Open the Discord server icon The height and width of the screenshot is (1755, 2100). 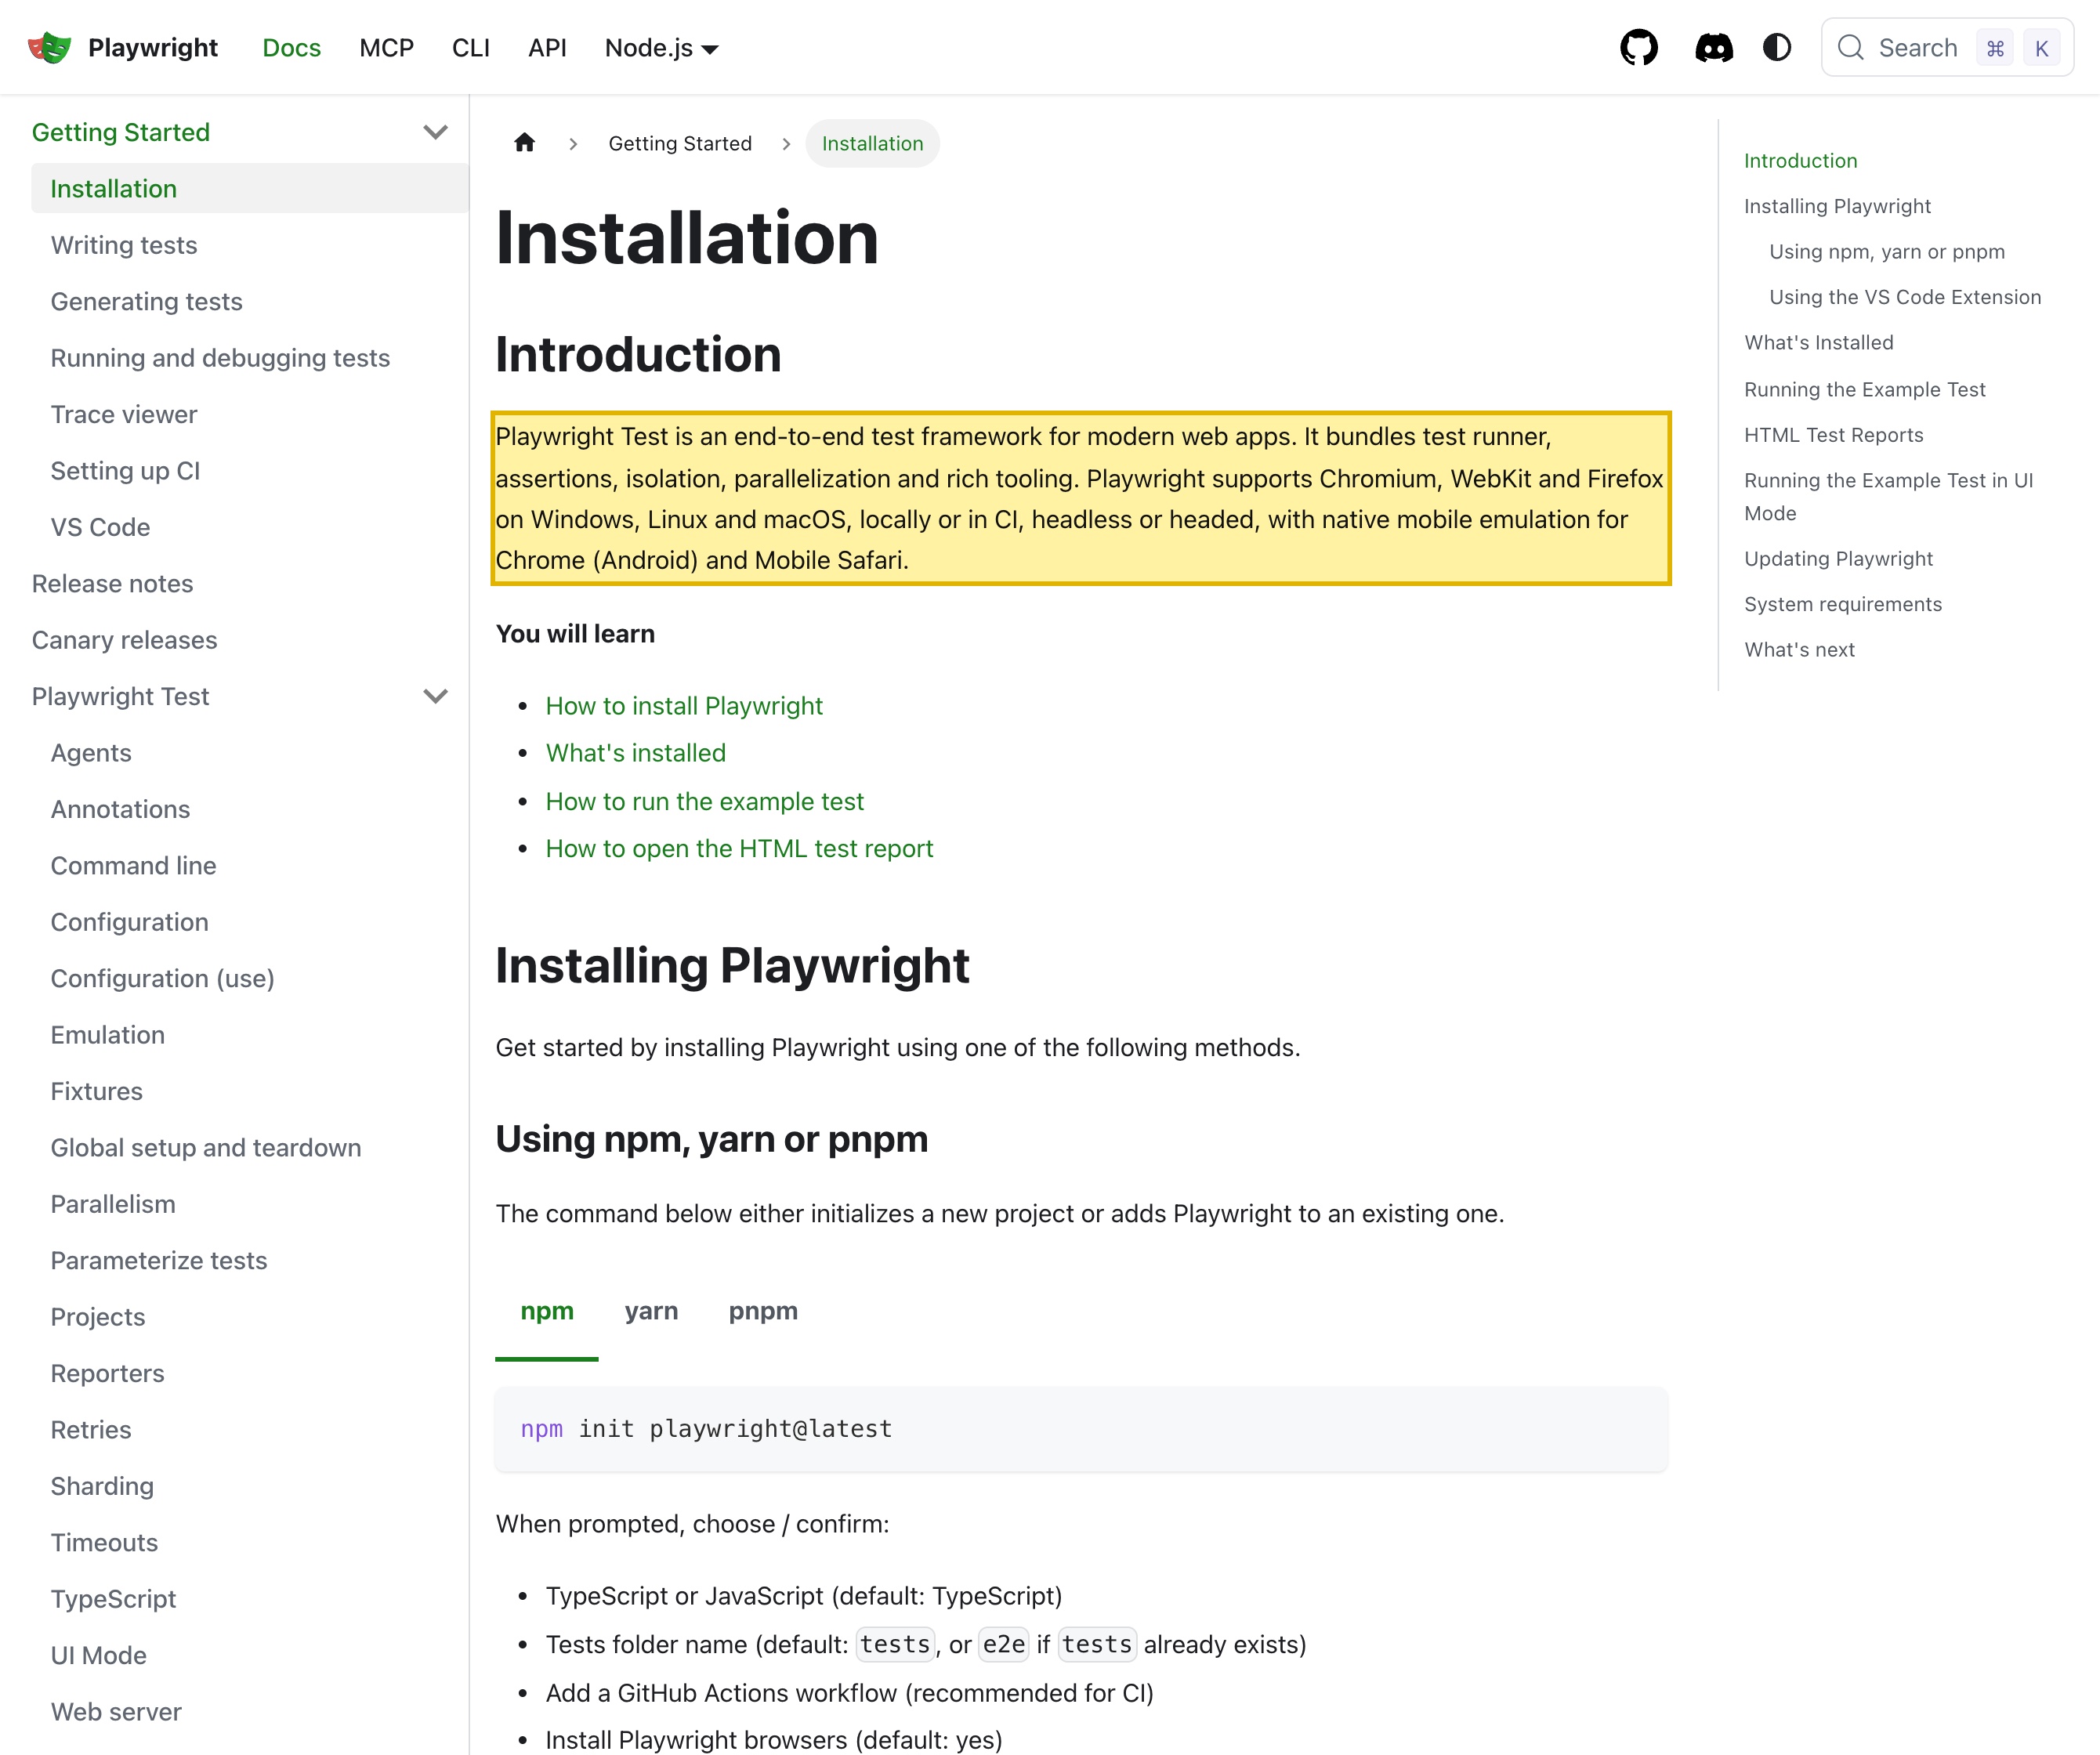1713,48
